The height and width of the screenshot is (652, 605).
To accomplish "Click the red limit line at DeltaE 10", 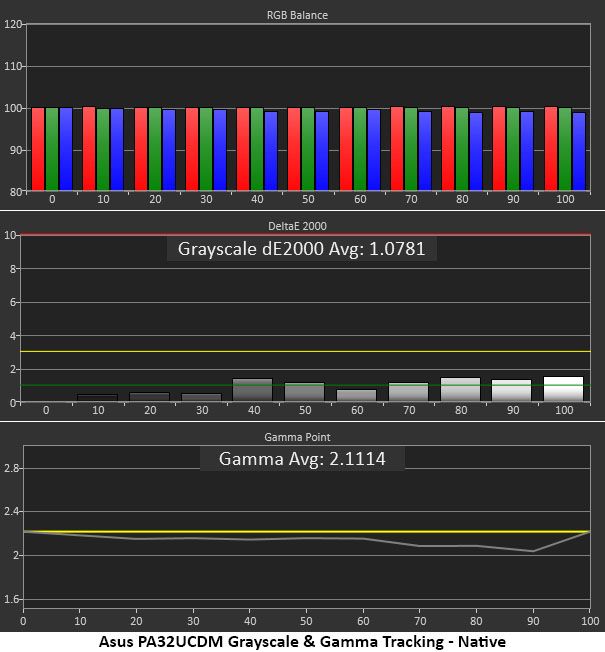I will (x=306, y=235).
